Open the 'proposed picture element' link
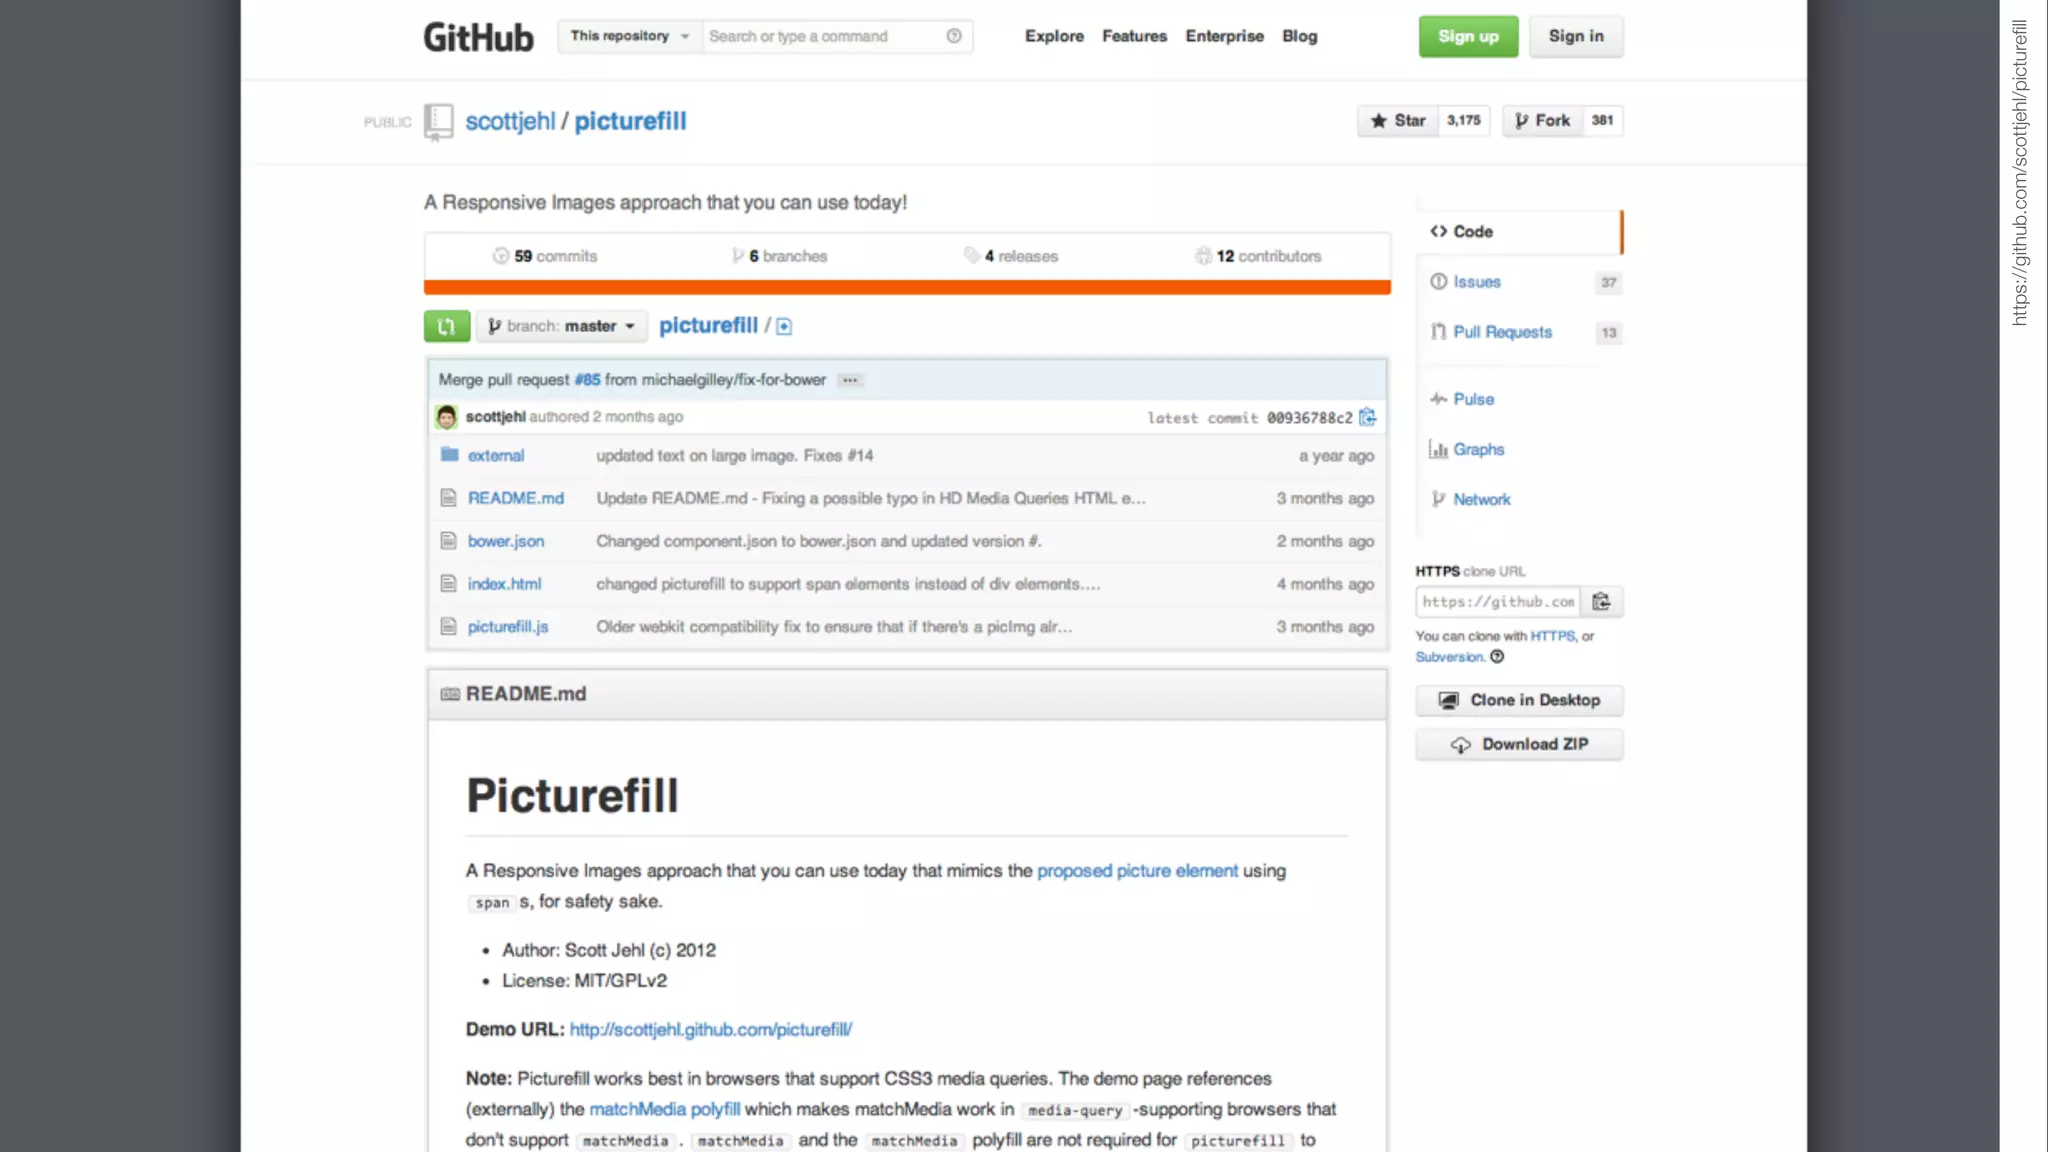 pos(1137,871)
